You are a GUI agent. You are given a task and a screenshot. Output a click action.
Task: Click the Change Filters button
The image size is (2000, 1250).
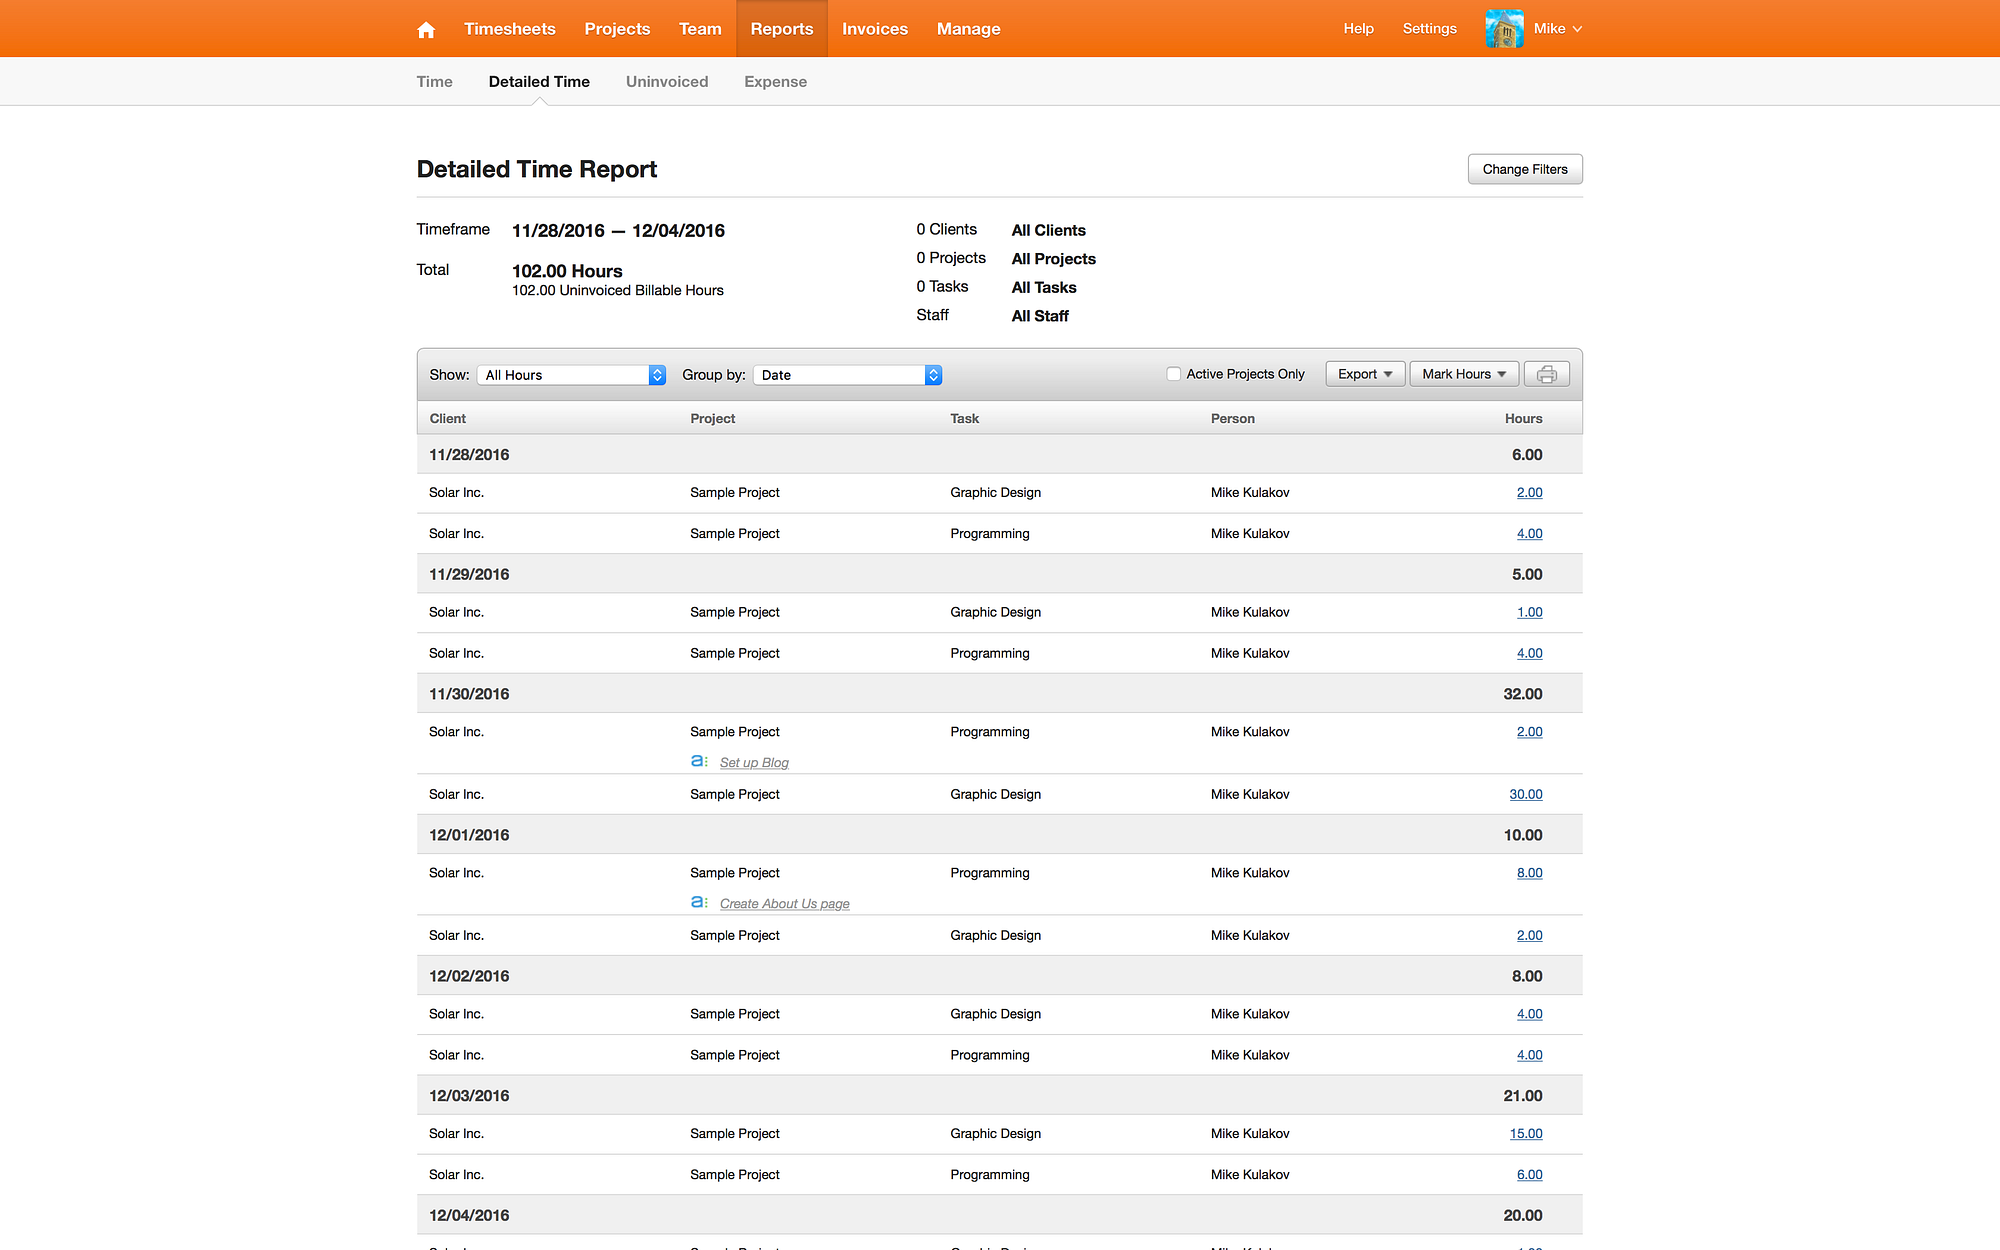click(x=1524, y=169)
